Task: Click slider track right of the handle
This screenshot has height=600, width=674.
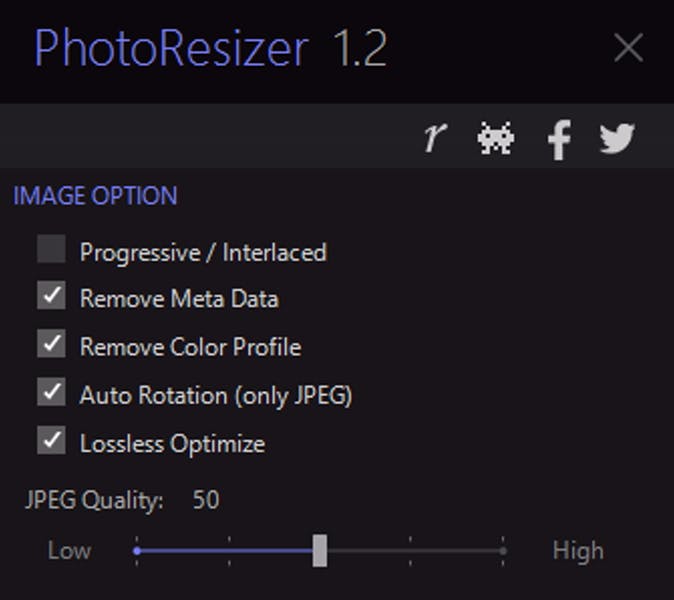Action: 420,550
